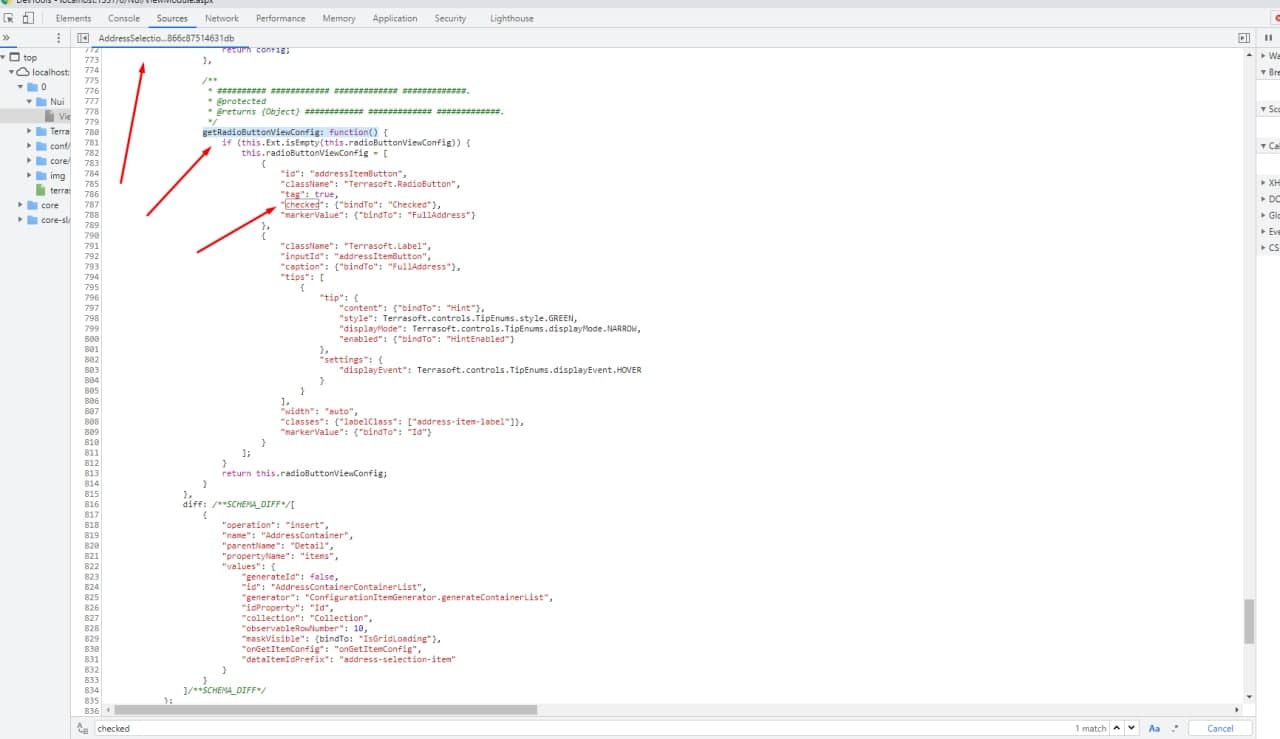
Task: Click the cloud icon beside localhost
Action: click(23, 72)
